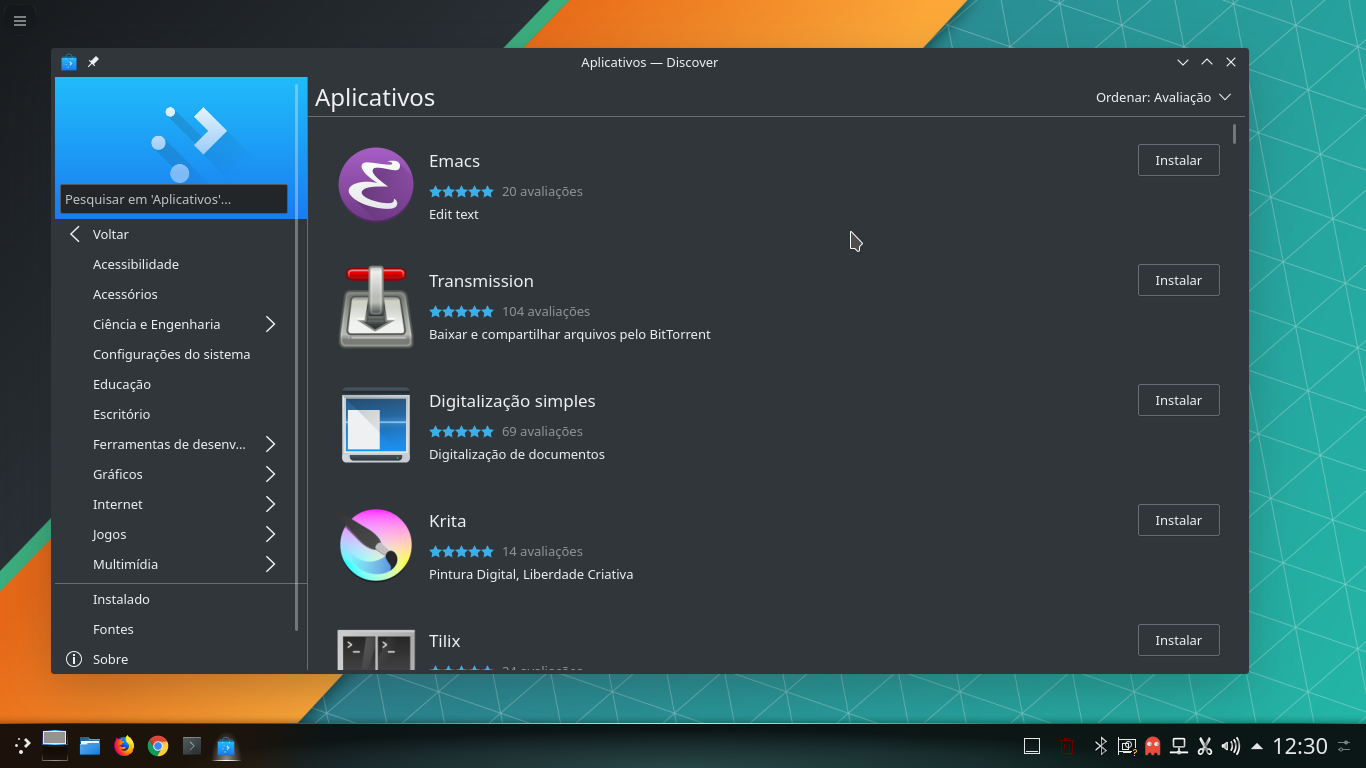Open the Ordenar: Avaliação sort dropdown
The width and height of the screenshot is (1366, 768).
[1163, 97]
